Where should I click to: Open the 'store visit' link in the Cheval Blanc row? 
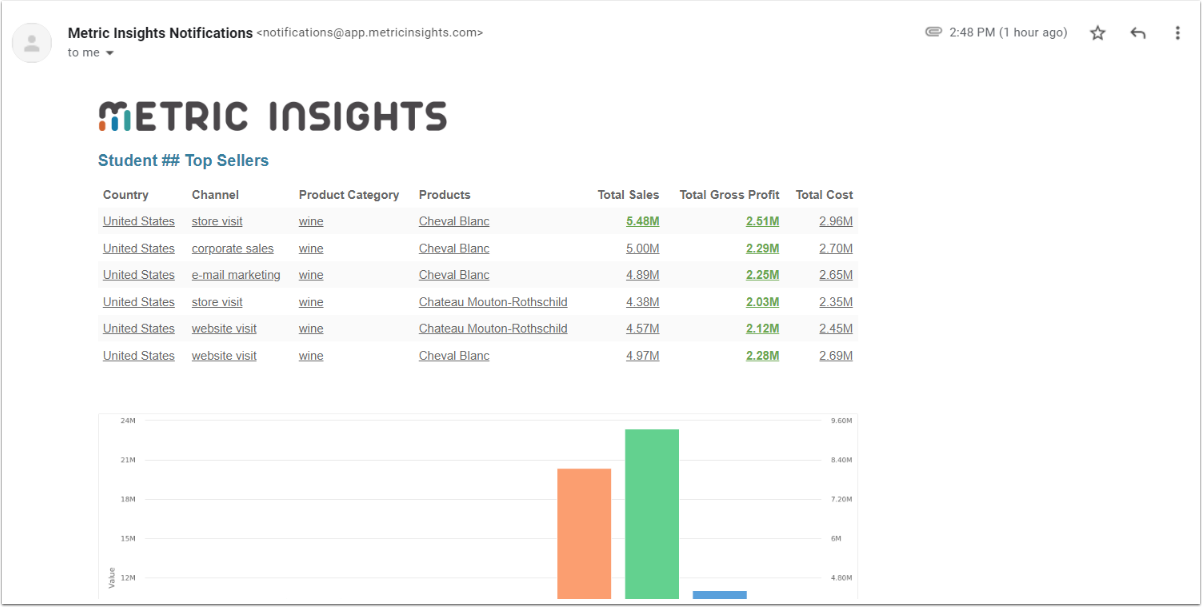217,221
